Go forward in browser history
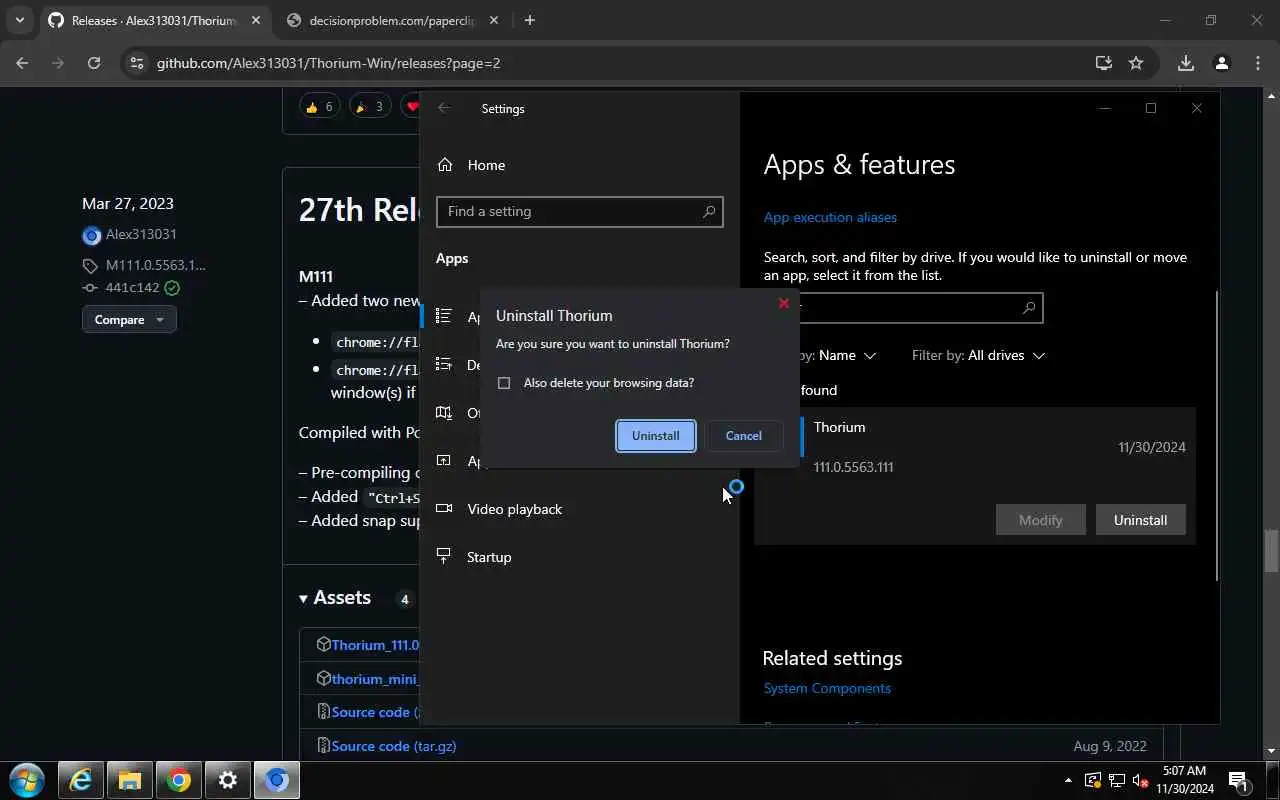 (58, 63)
